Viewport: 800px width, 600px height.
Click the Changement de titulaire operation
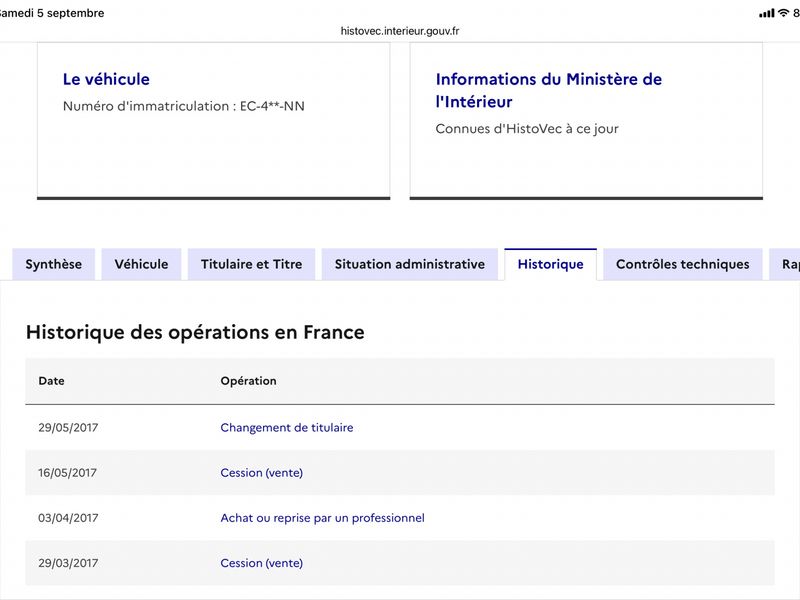287,428
